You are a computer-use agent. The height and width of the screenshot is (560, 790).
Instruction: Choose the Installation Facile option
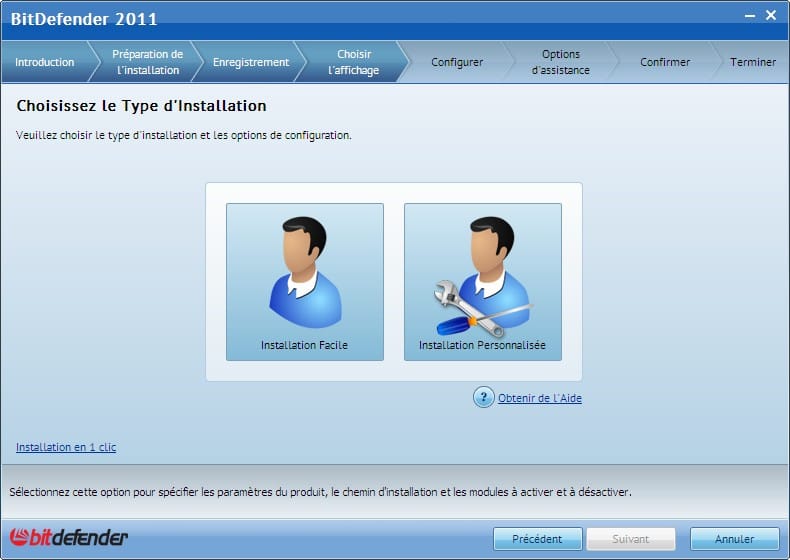[305, 282]
